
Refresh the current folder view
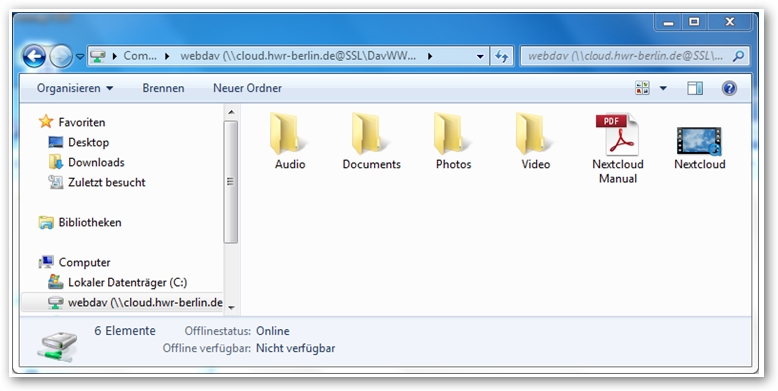click(502, 57)
